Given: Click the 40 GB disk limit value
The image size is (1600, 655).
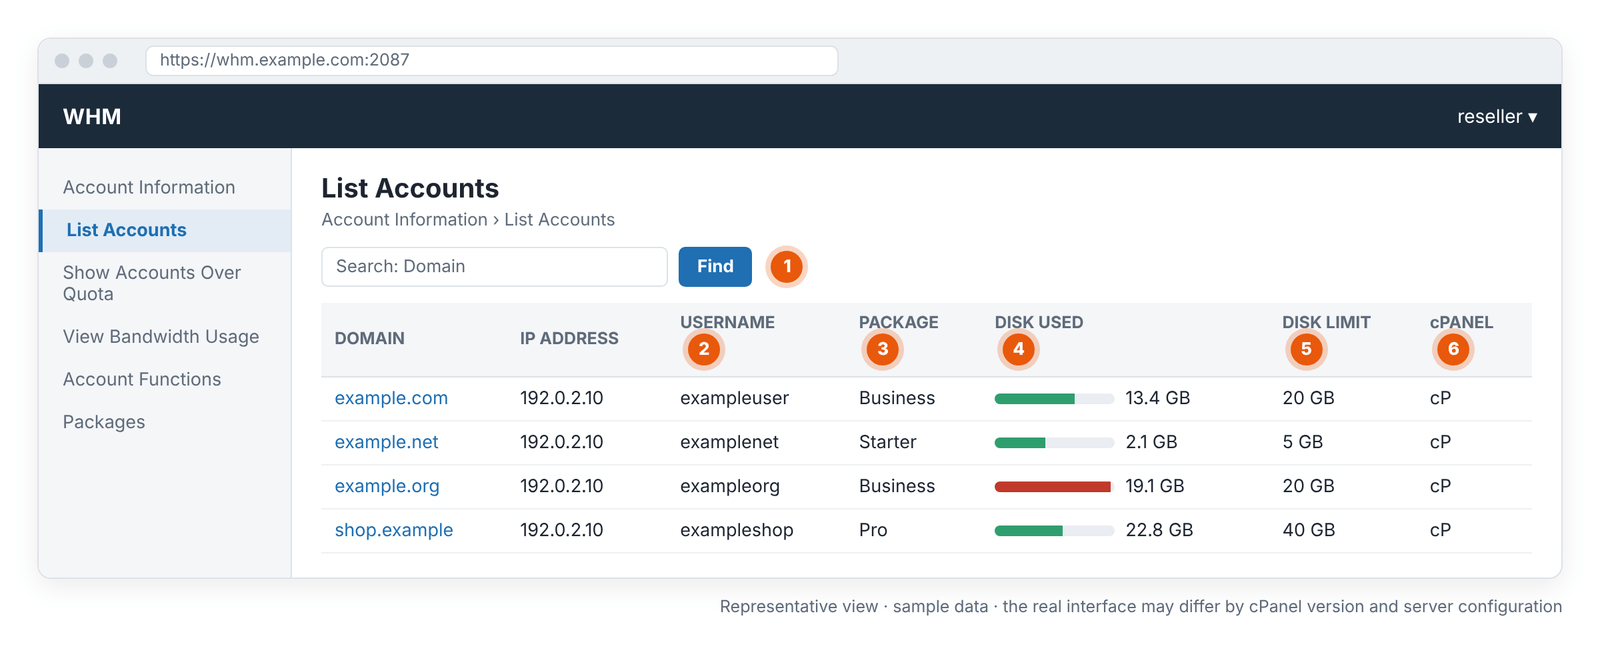Looking at the screenshot, I should [x=1309, y=530].
